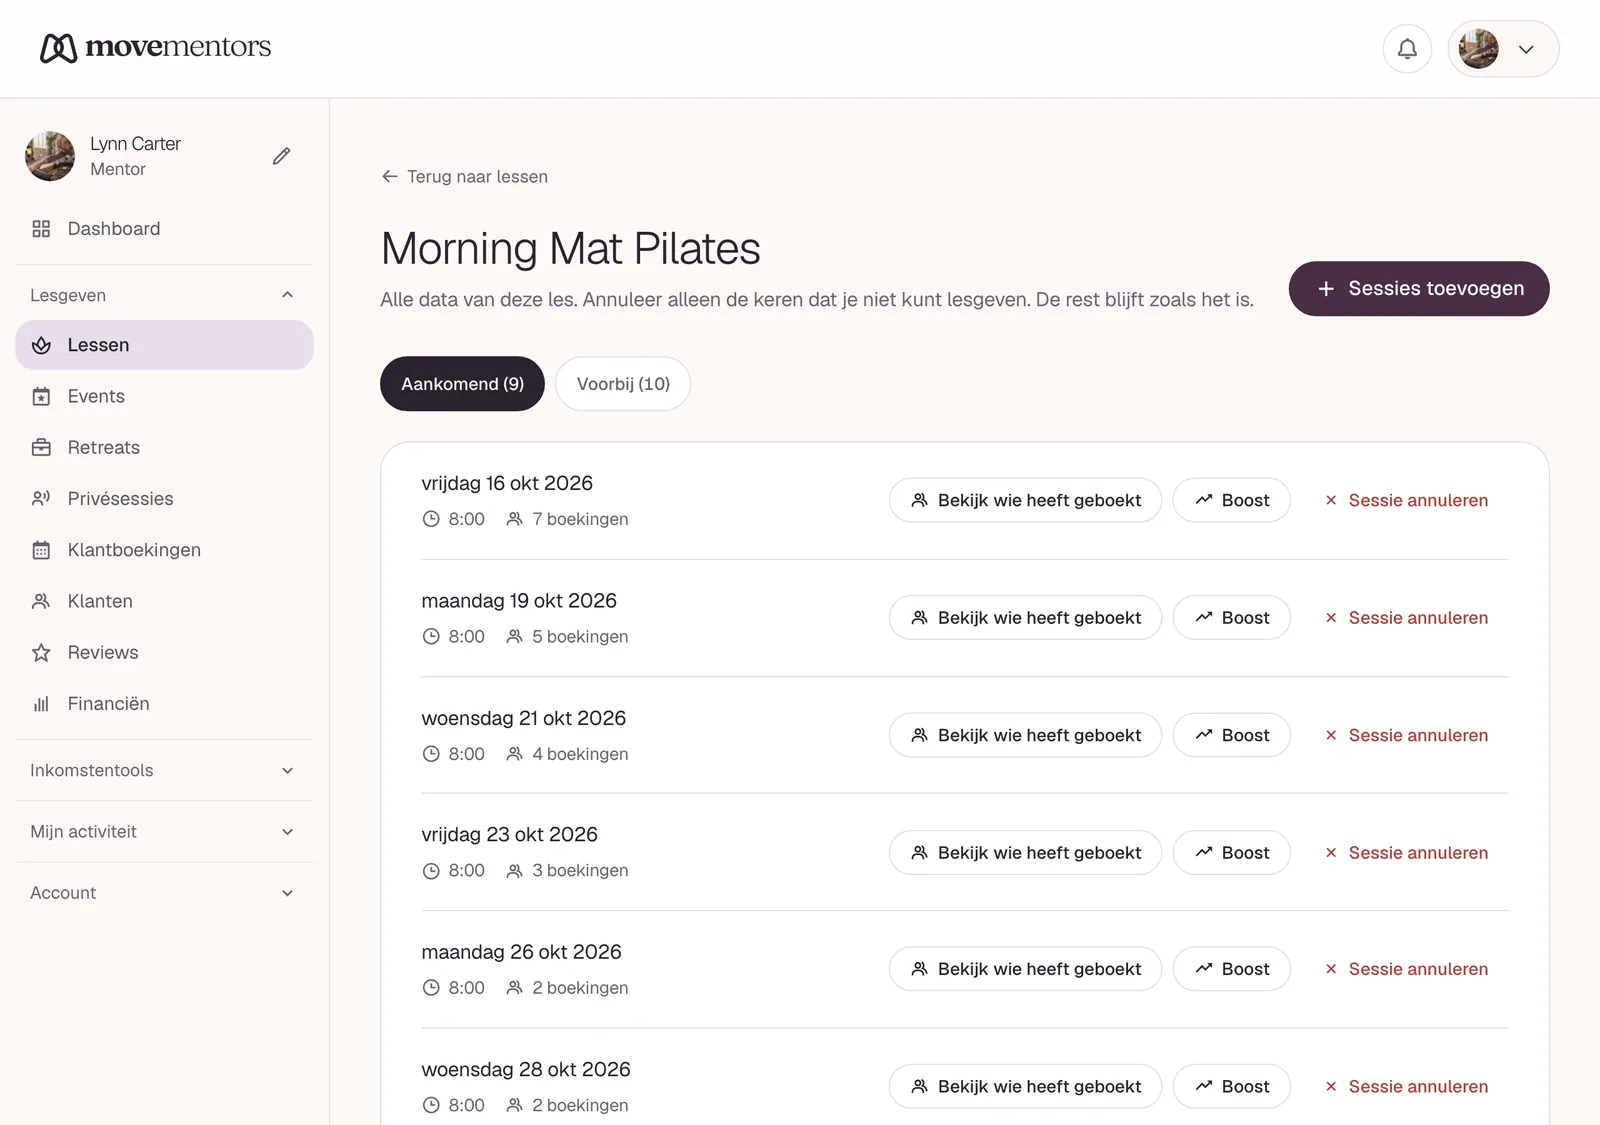This screenshot has width=1600, height=1125.
Task: Open Lessen in the sidebar
Action: pos(164,345)
